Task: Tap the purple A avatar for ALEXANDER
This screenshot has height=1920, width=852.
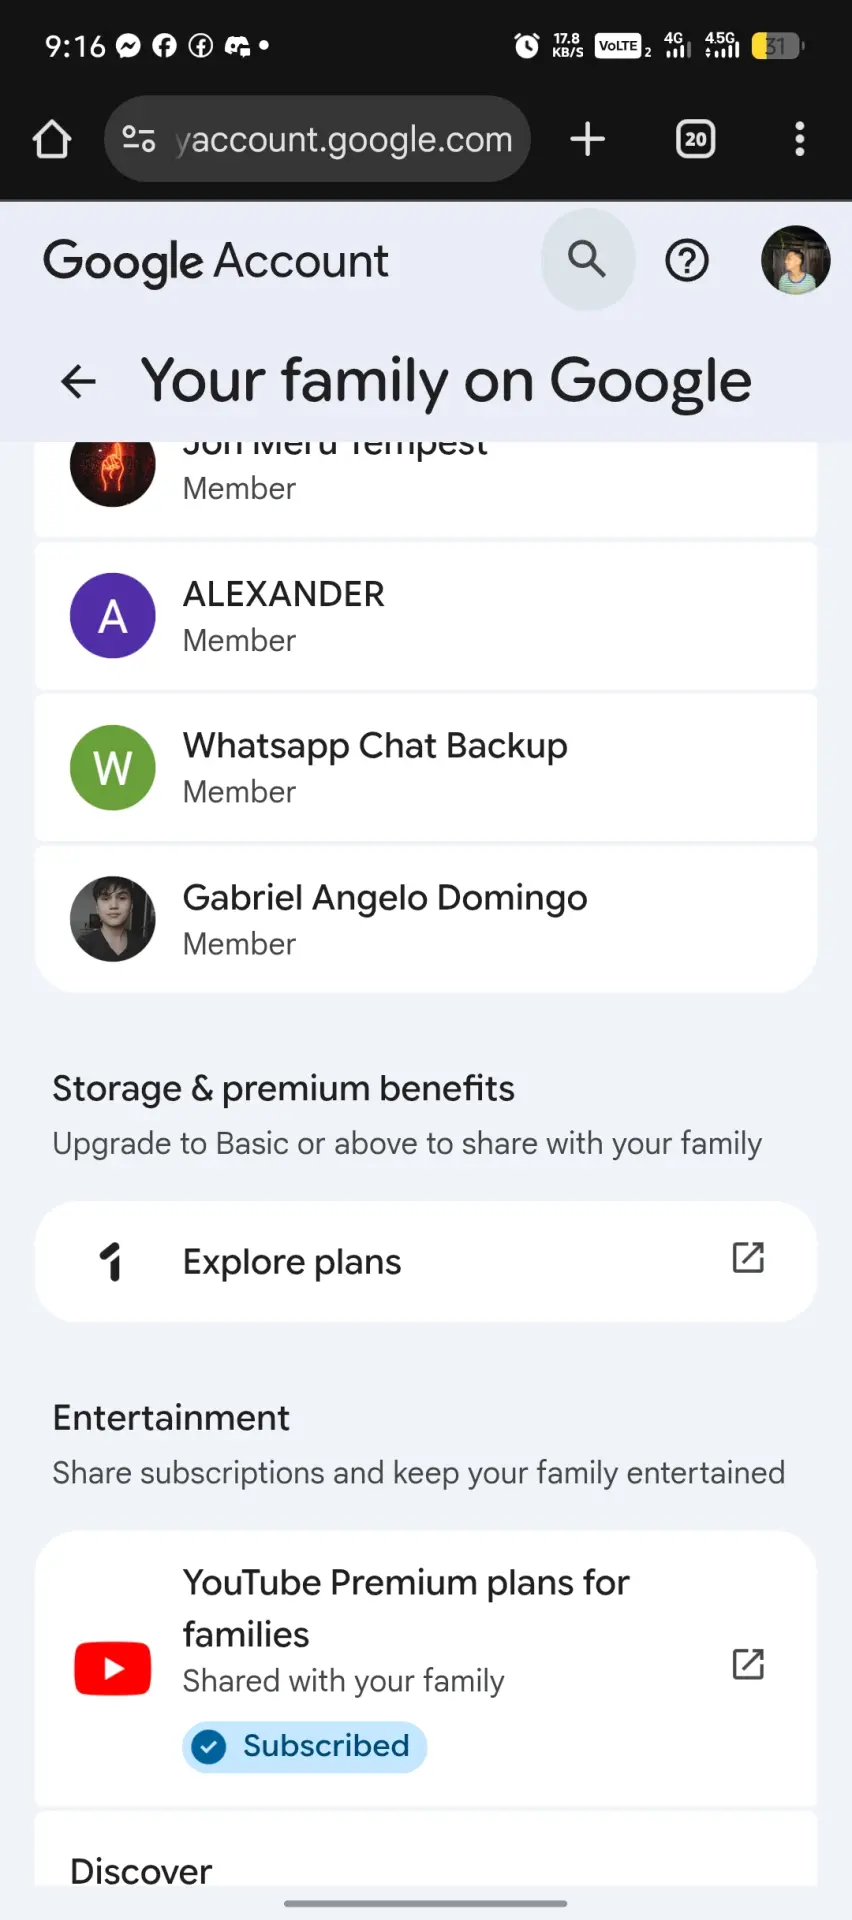Action: [113, 616]
